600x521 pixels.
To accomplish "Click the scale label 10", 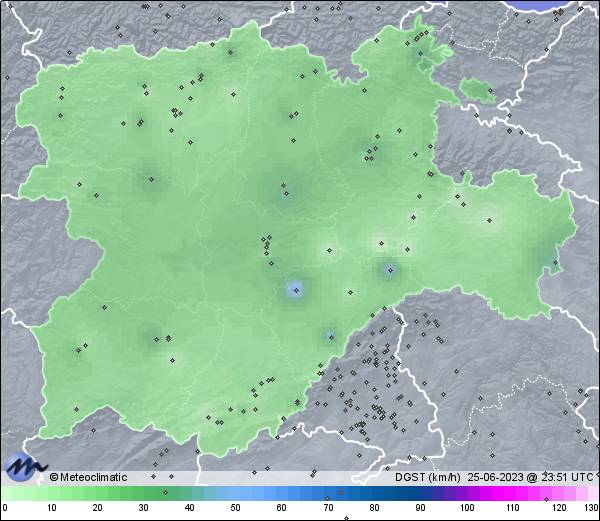I will (52, 508).
